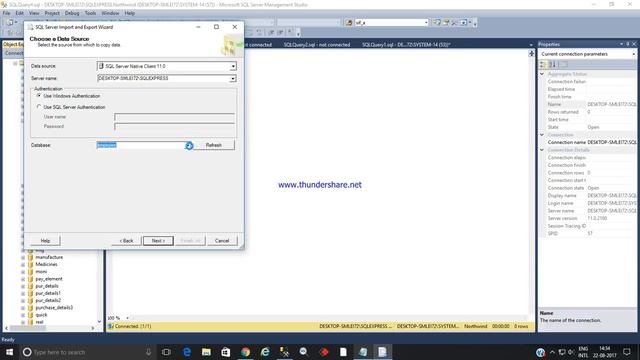Open Microsoft Store from taskbar
The height and width of the screenshot is (360, 640).
(226, 352)
